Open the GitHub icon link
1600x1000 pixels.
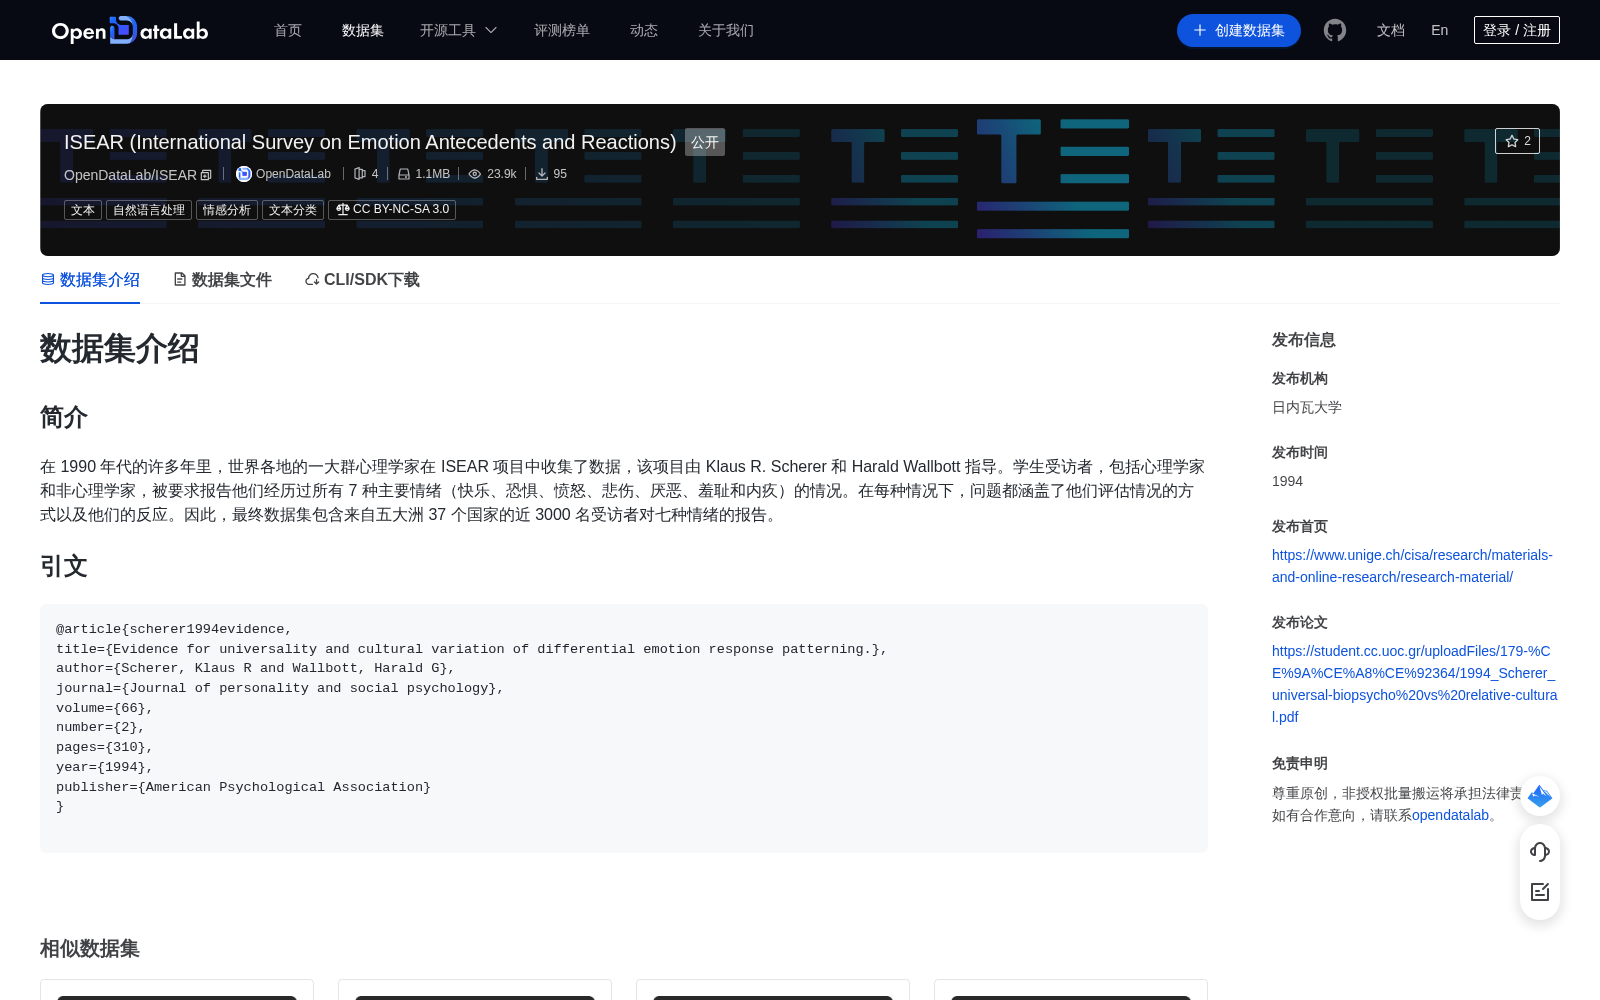click(1335, 30)
